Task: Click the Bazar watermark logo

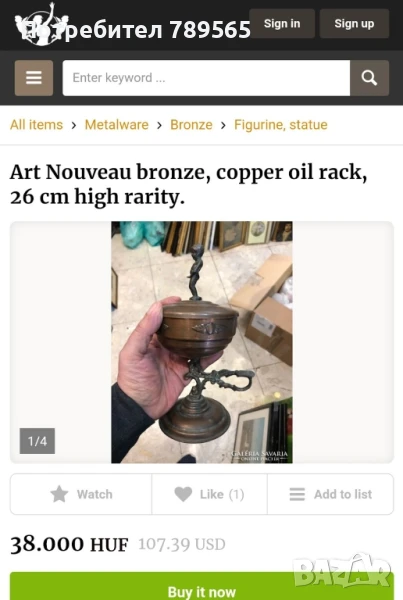Action: (342, 572)
